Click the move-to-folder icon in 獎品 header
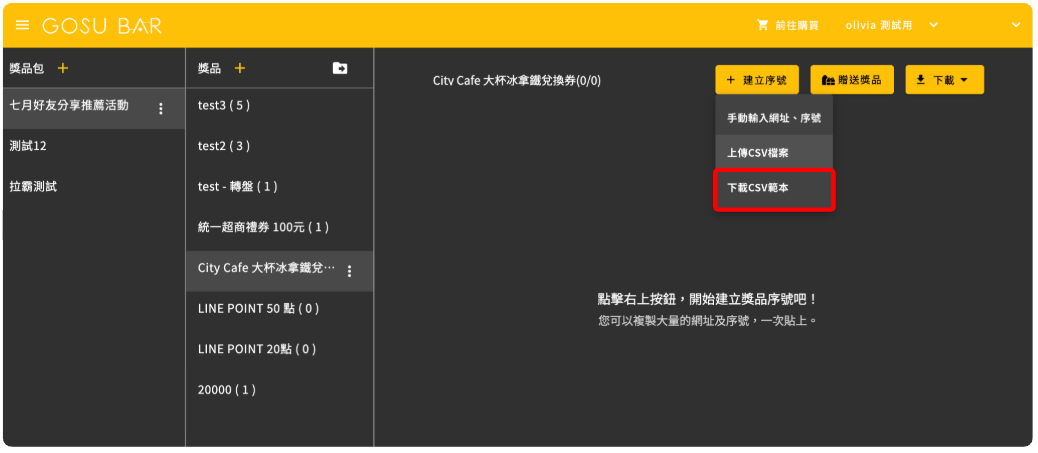The width and height of the screenshot is (1038, 453). pyautogui.click(x=340, y=68)
